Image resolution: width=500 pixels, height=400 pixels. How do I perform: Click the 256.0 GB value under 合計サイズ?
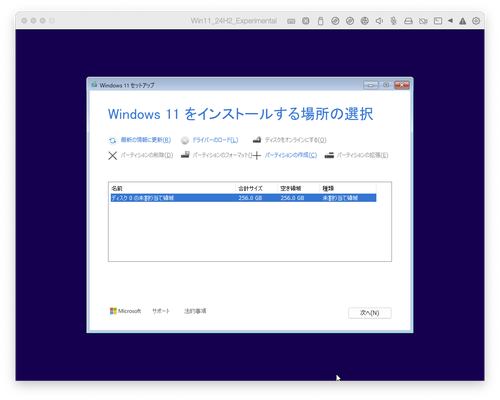tap(250, 198)
